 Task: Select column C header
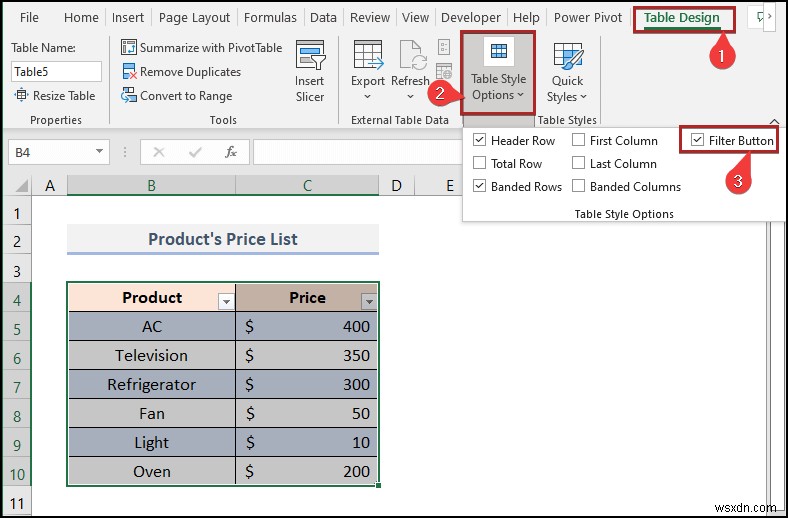point(307,186)
